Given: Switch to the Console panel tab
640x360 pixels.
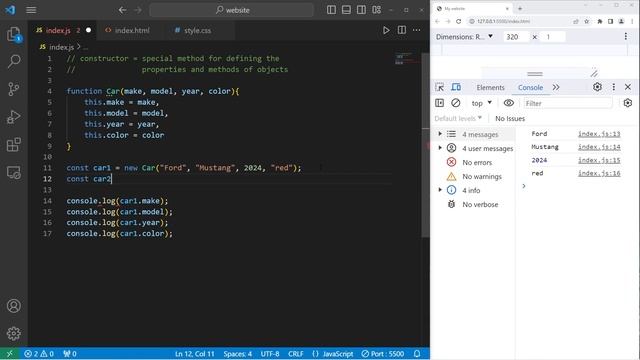Looking at the screenshot, I should pyautogui.click(x=530, y=87).
